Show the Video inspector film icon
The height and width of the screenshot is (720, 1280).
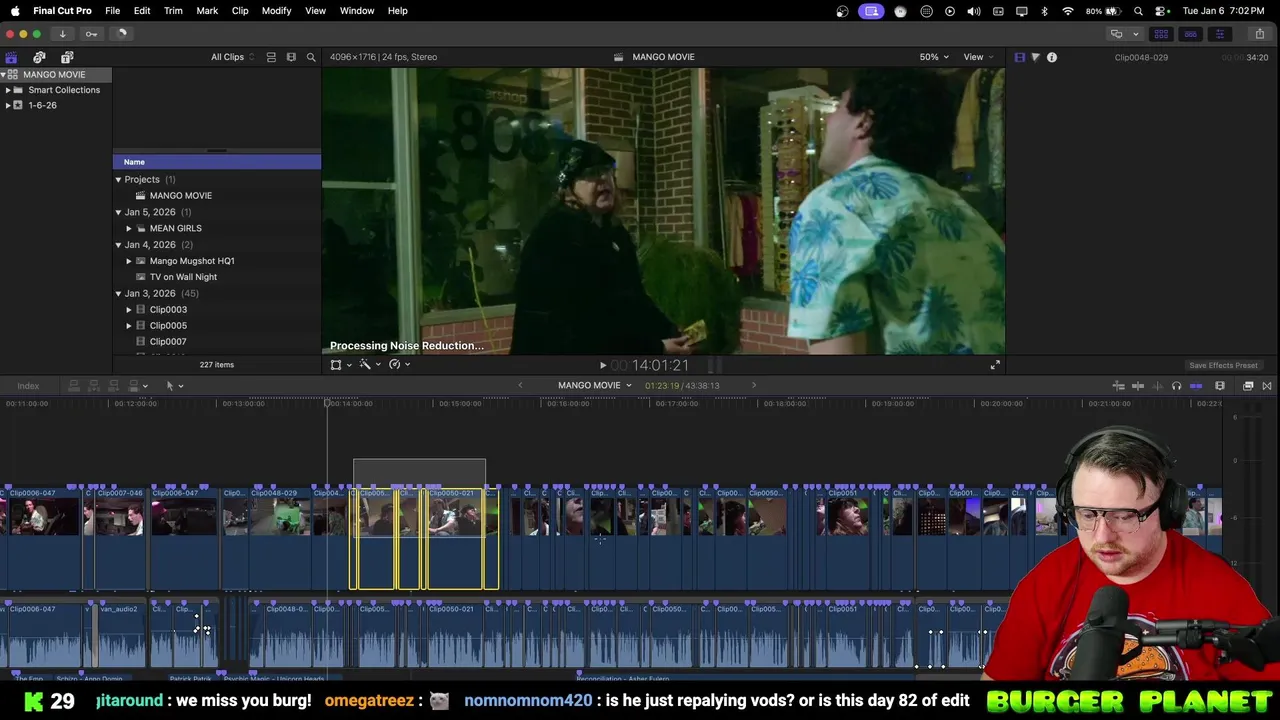(x=1020, y=57)
